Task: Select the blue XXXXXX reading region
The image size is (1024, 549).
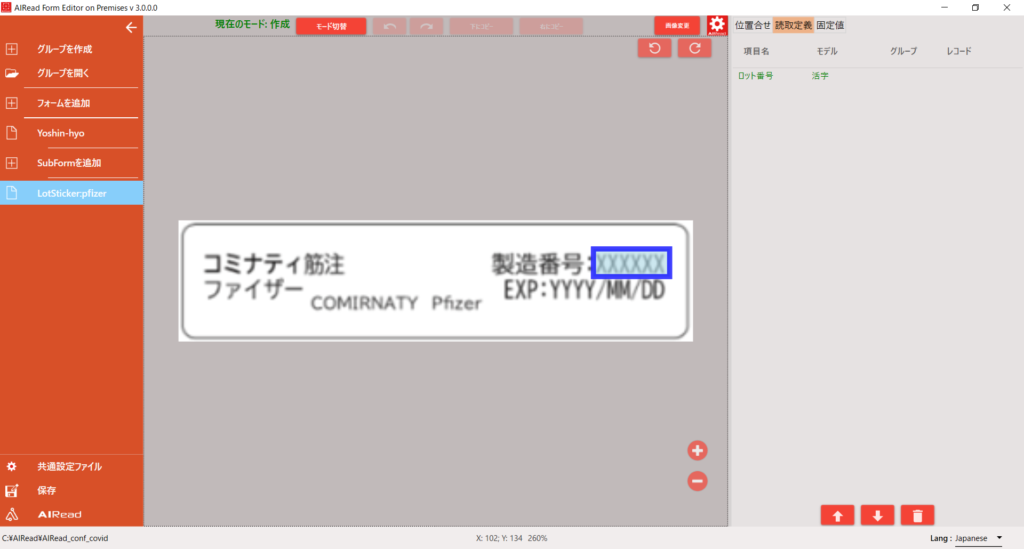Action: click(632, 263)
